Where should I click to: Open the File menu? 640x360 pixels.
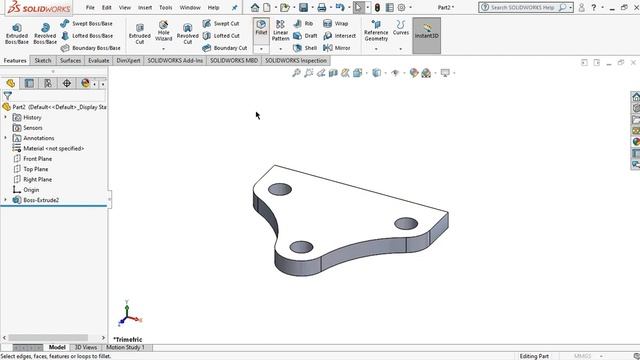click(x=90, y=7)
